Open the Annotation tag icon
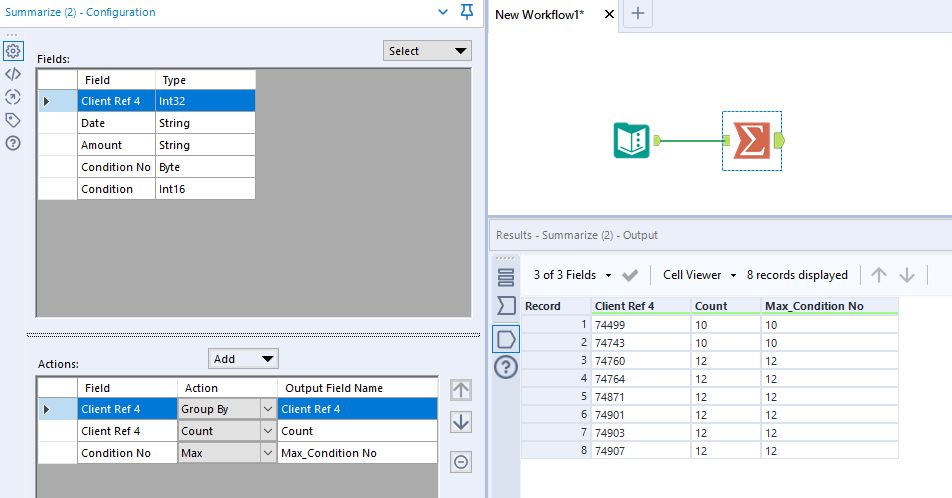Screen dimensions: 952x498 click(x=13, y=120)
